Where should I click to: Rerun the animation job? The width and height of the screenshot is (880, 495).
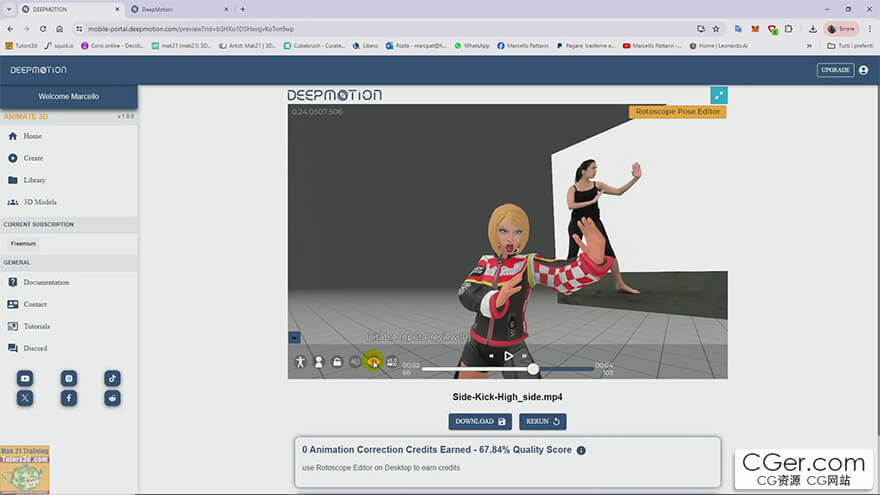(543, 421)
